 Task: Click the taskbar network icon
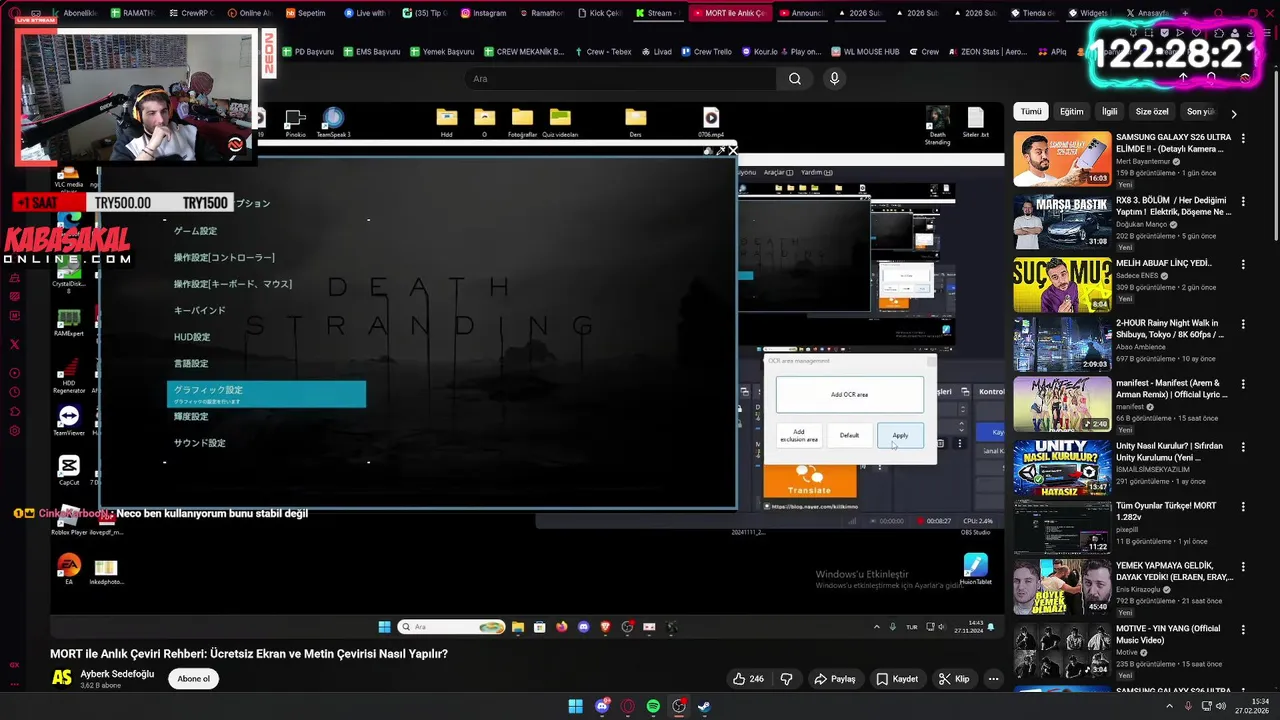[1204, 706]
